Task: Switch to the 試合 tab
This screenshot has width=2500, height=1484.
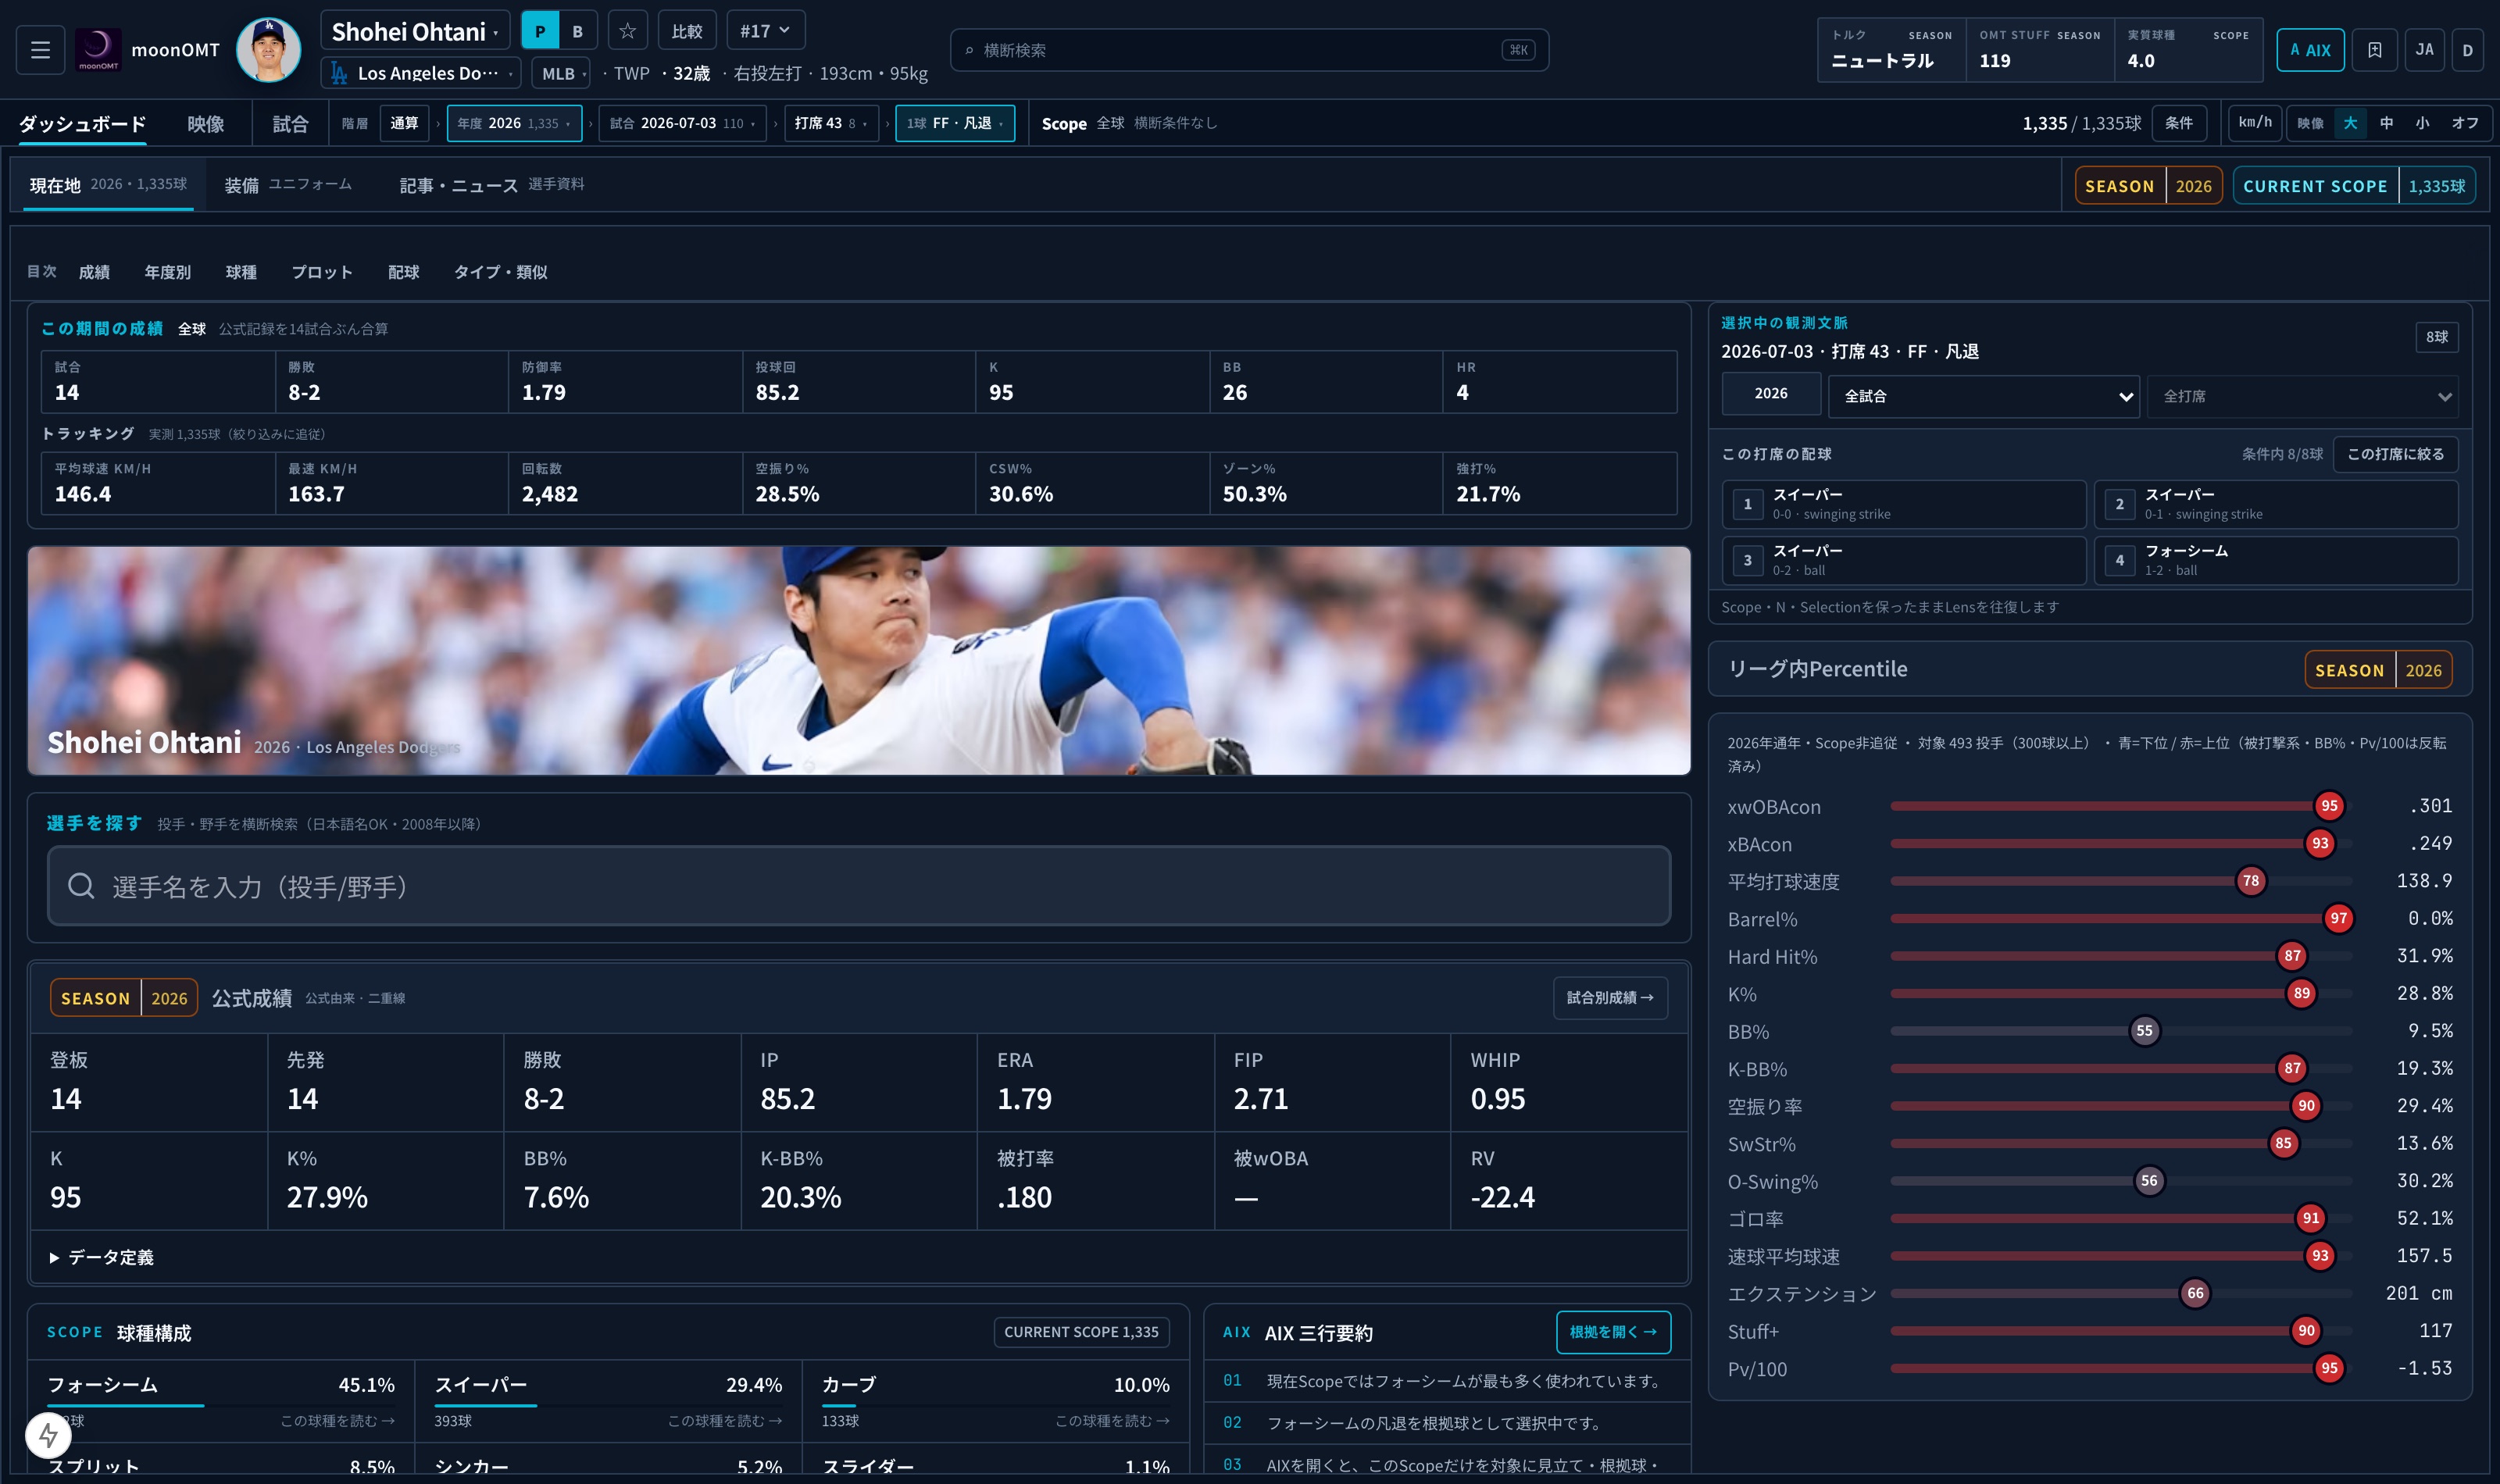Action: point(290,124)
